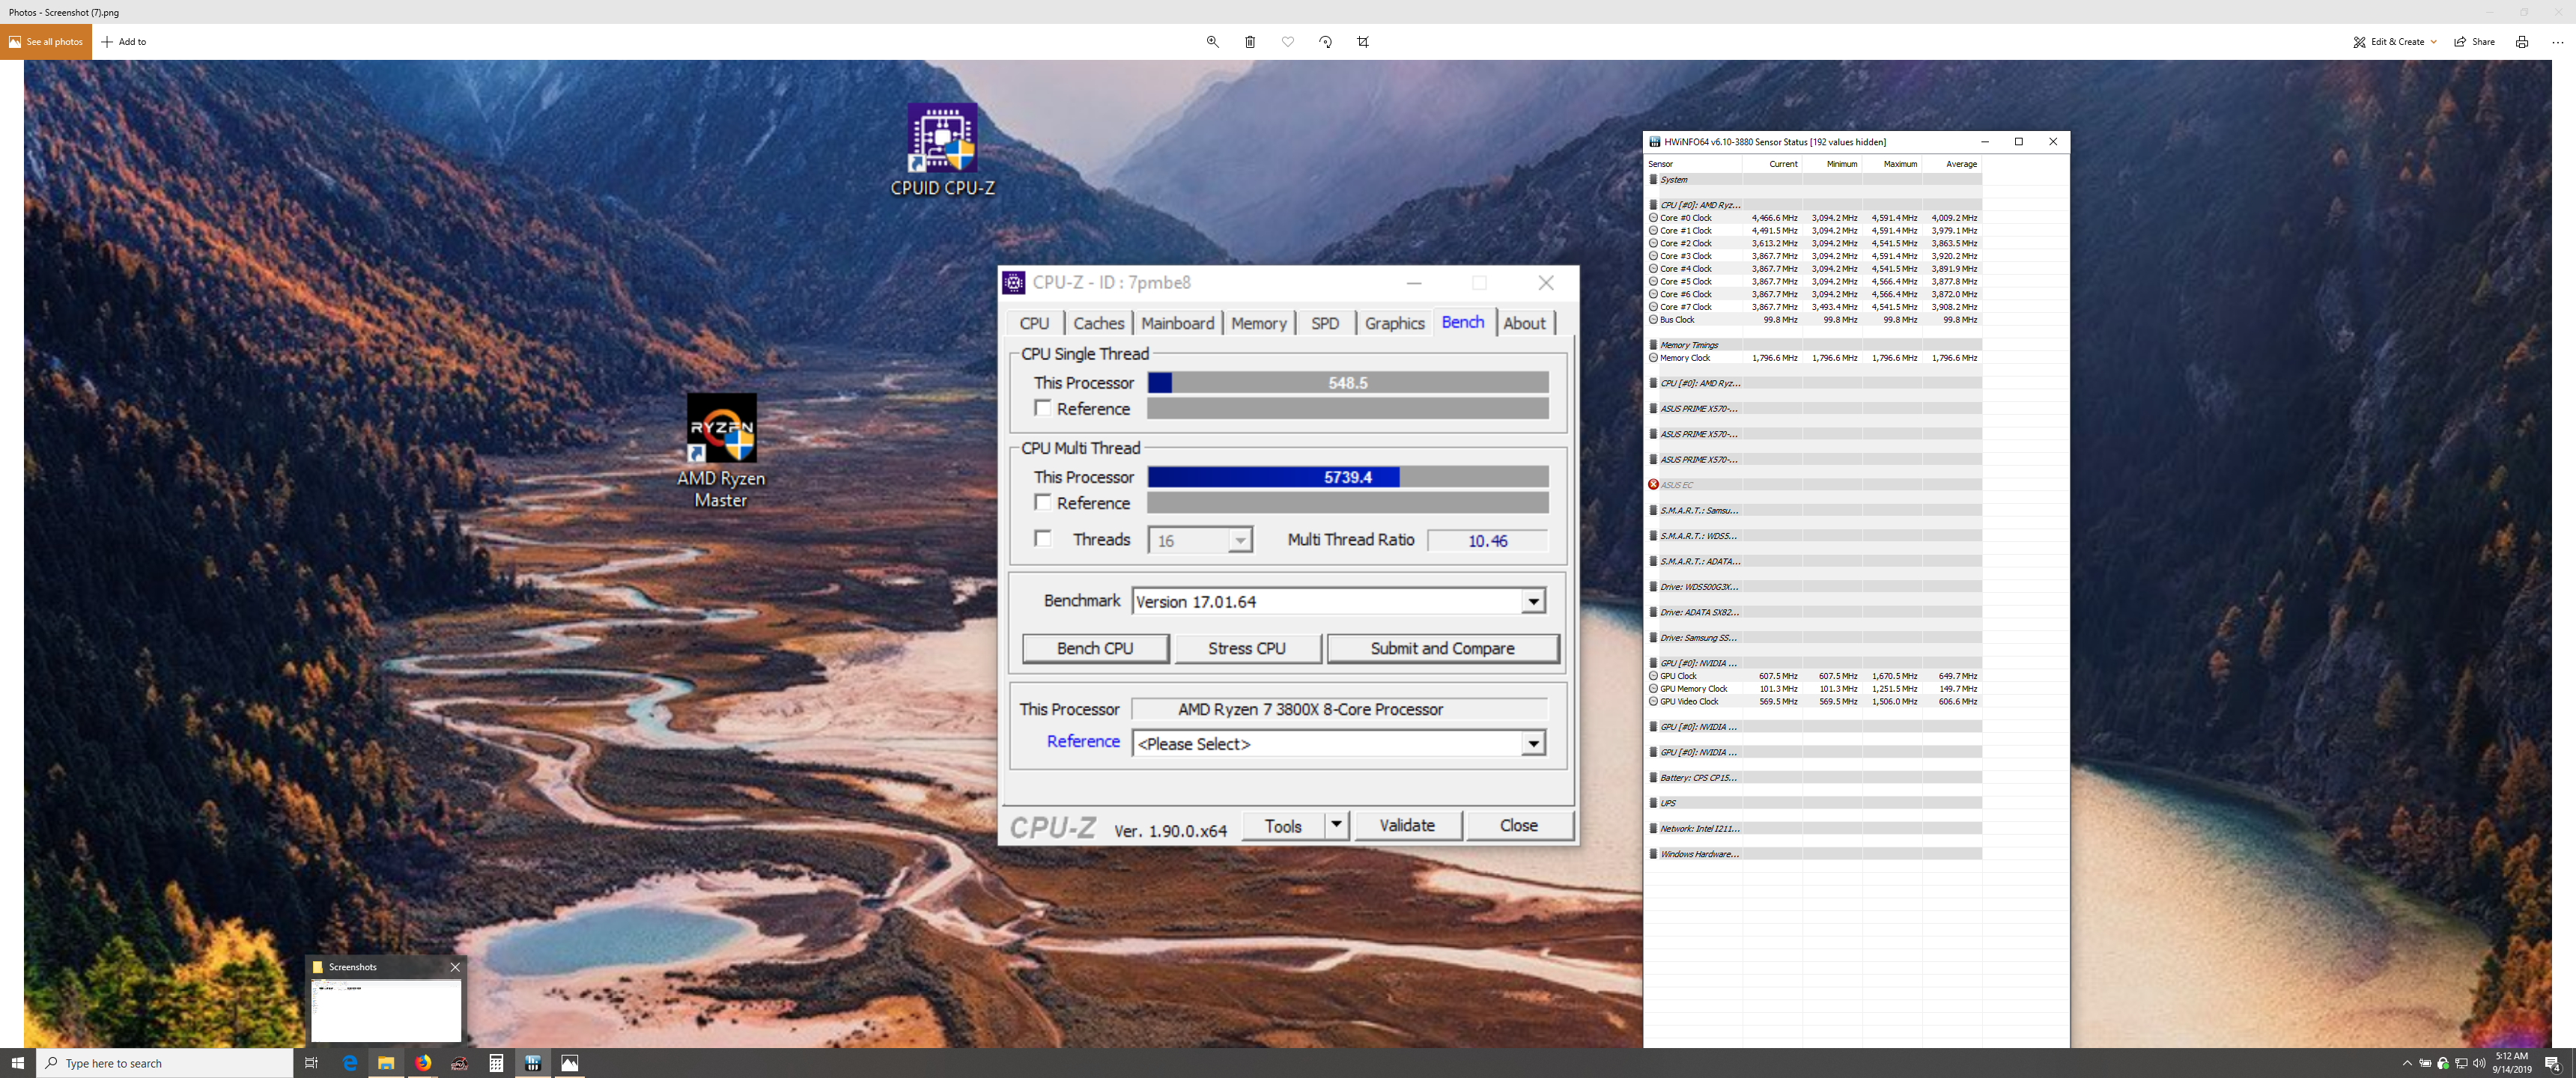Delete the photo with the trash icon
This screenshot has width=2576, height=1078.
1250,42
